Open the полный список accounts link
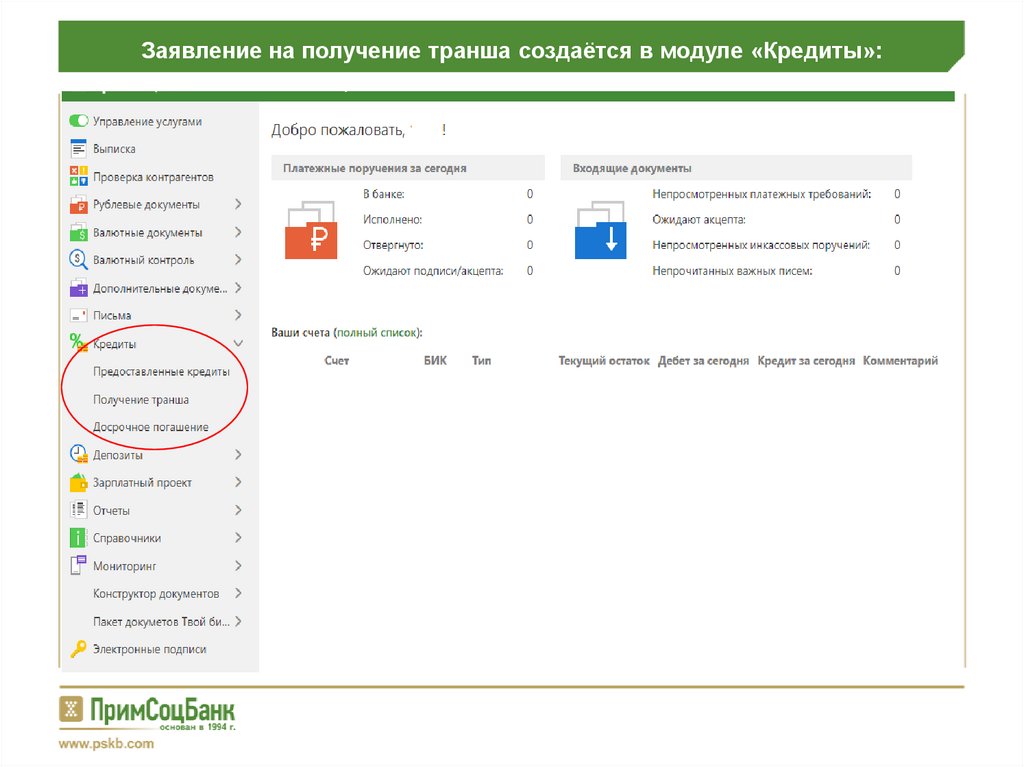1024x767 pixels. tap(376, 331)
